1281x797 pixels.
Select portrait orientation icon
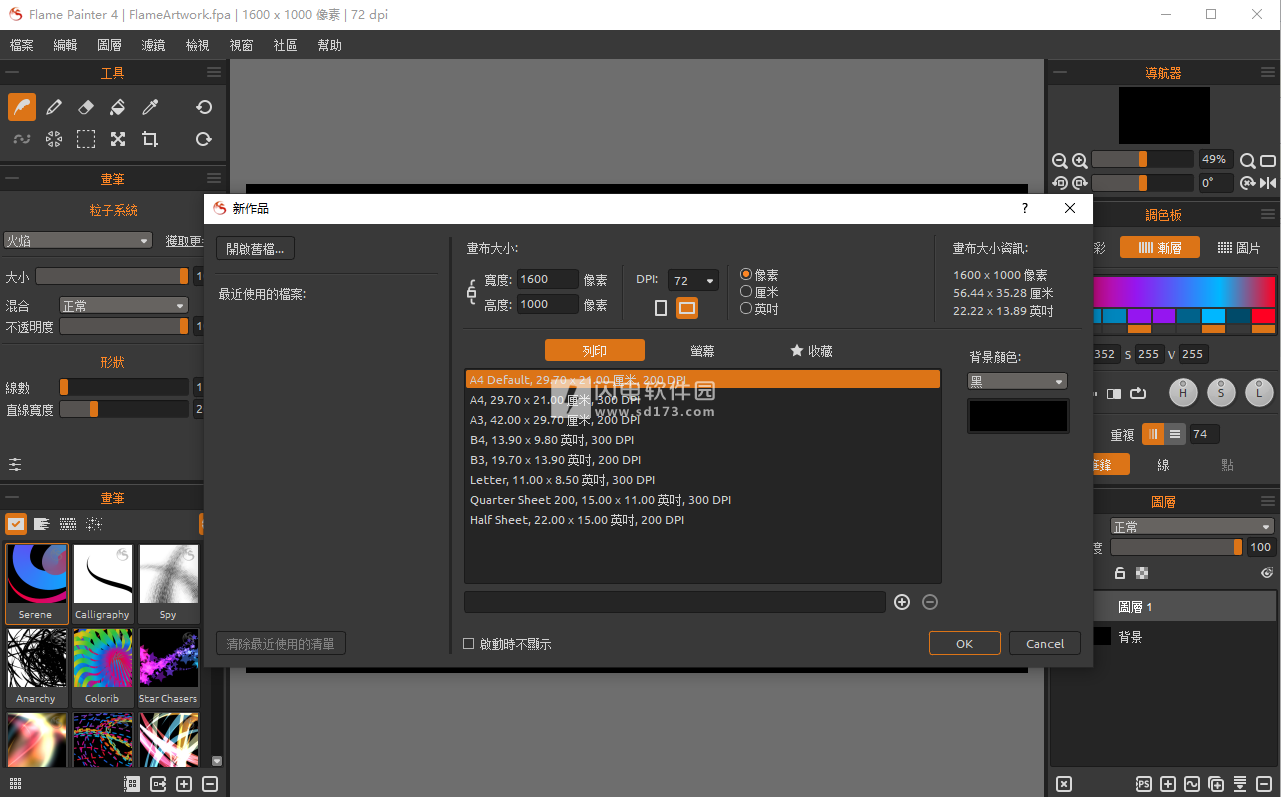(661, 308)
